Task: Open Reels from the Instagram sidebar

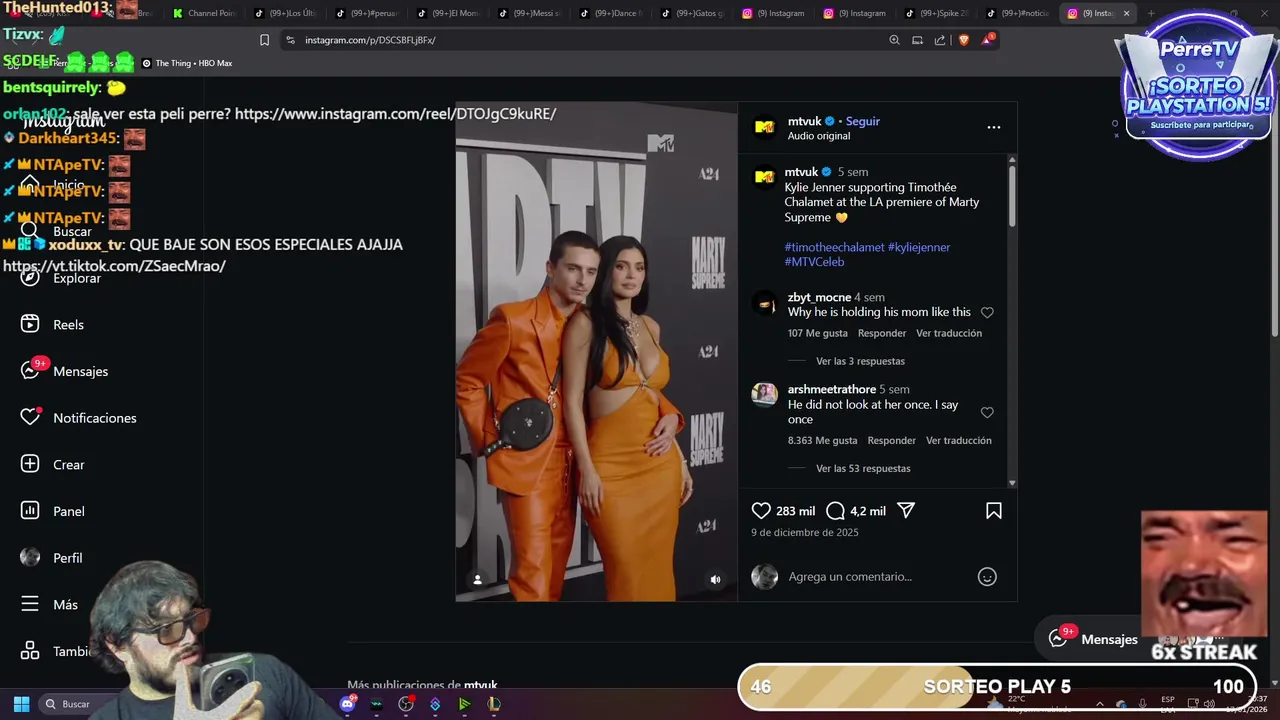Action: 53,324
